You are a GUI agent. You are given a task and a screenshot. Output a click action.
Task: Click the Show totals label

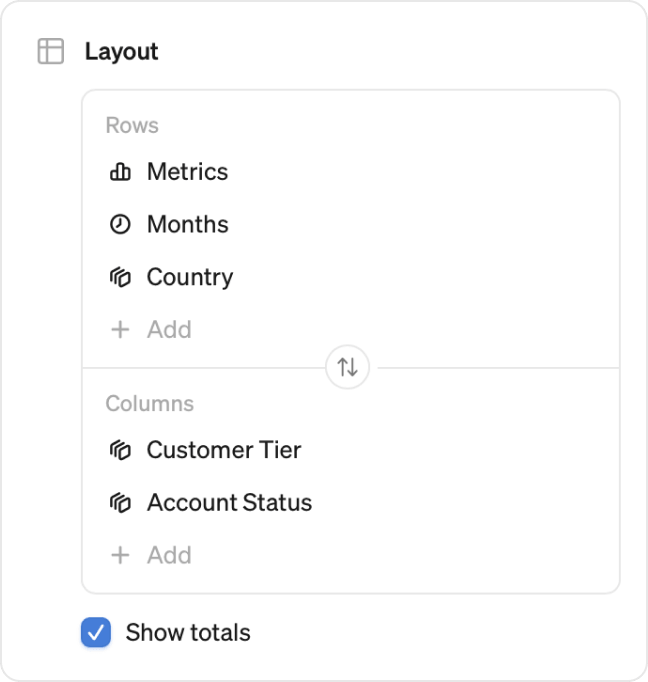(188, 632)
